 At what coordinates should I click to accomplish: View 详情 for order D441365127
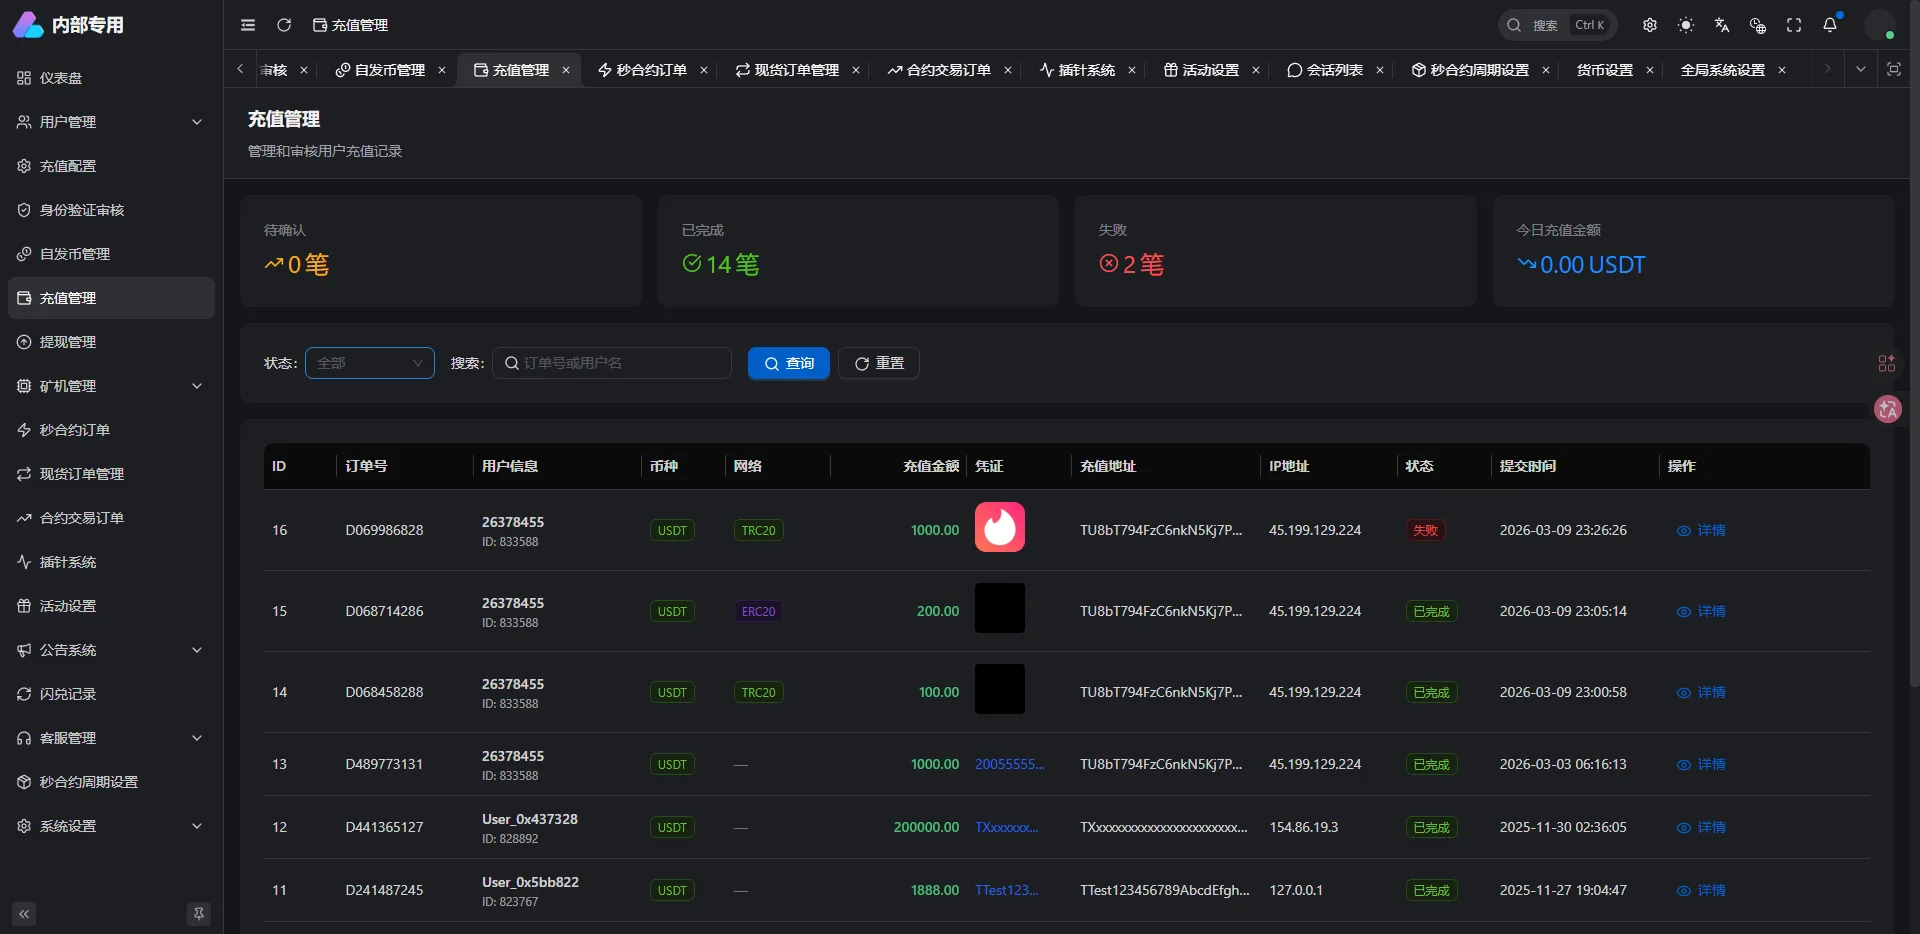[1701, 827]
